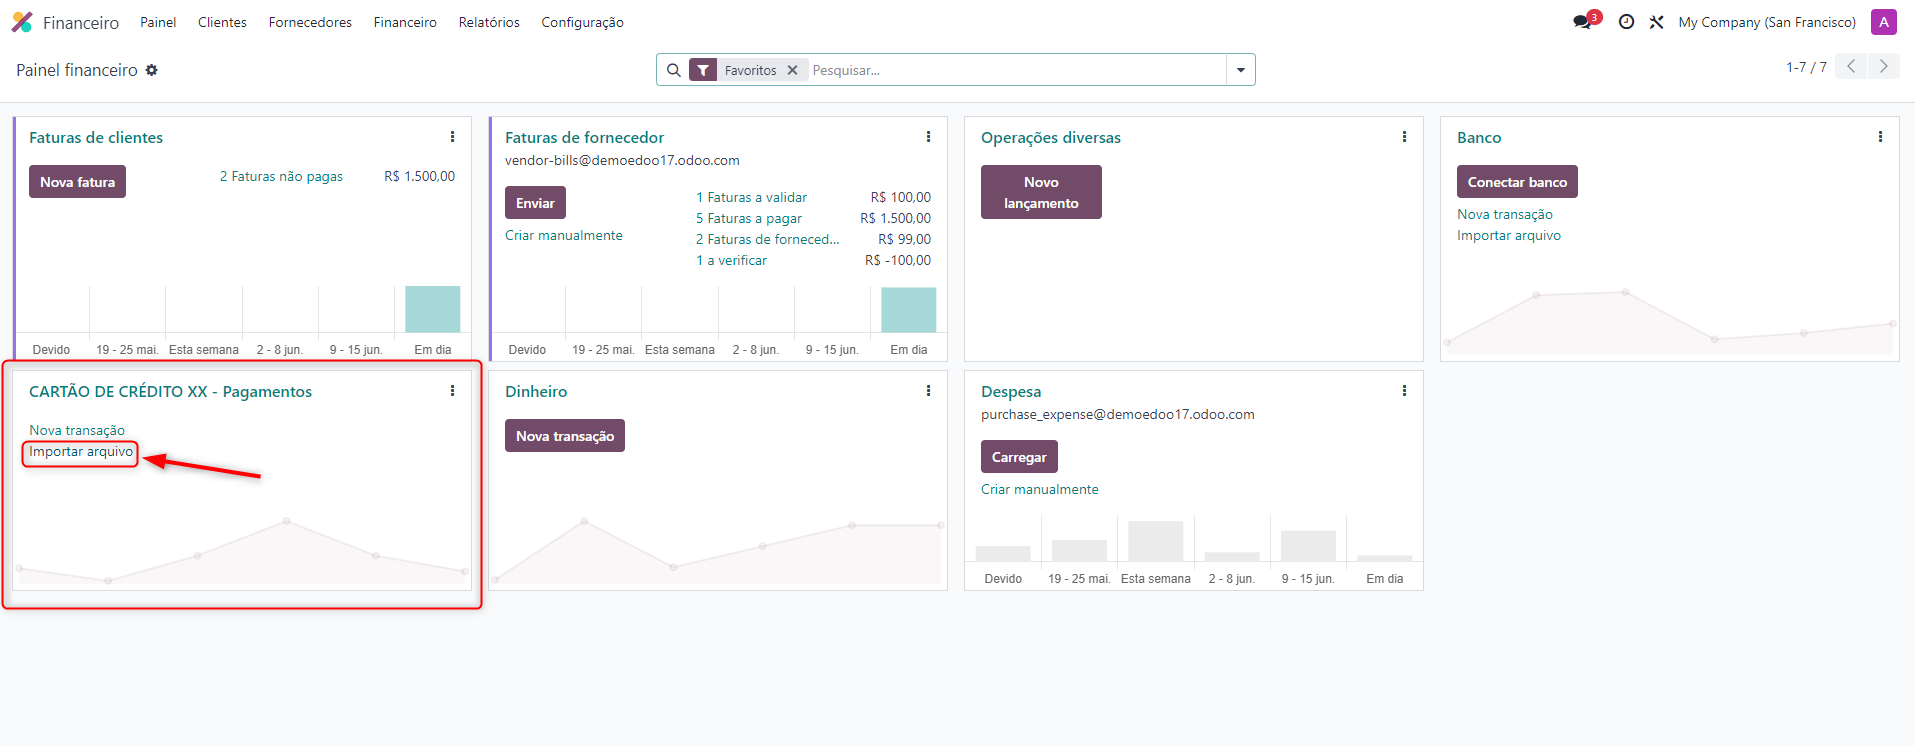Click Esta semana bar in Despesa chart
The width and height of the screenshot is (1915, 746).
1156,541
